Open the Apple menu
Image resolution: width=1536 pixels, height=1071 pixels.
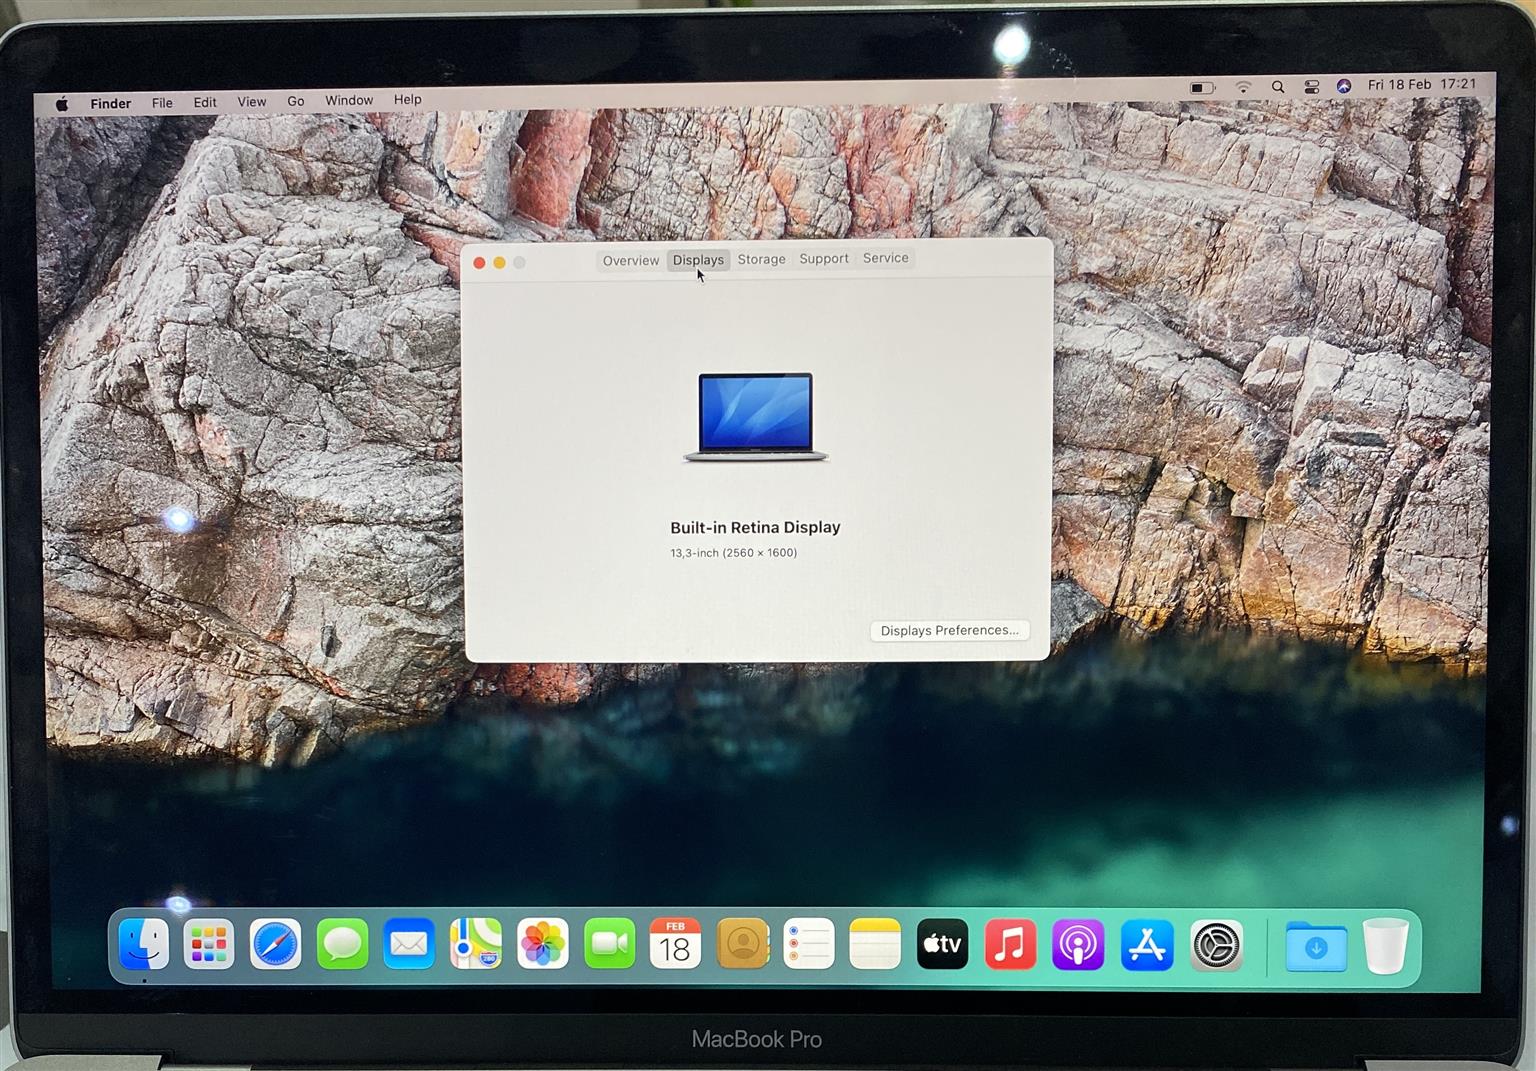click(62, 104)
